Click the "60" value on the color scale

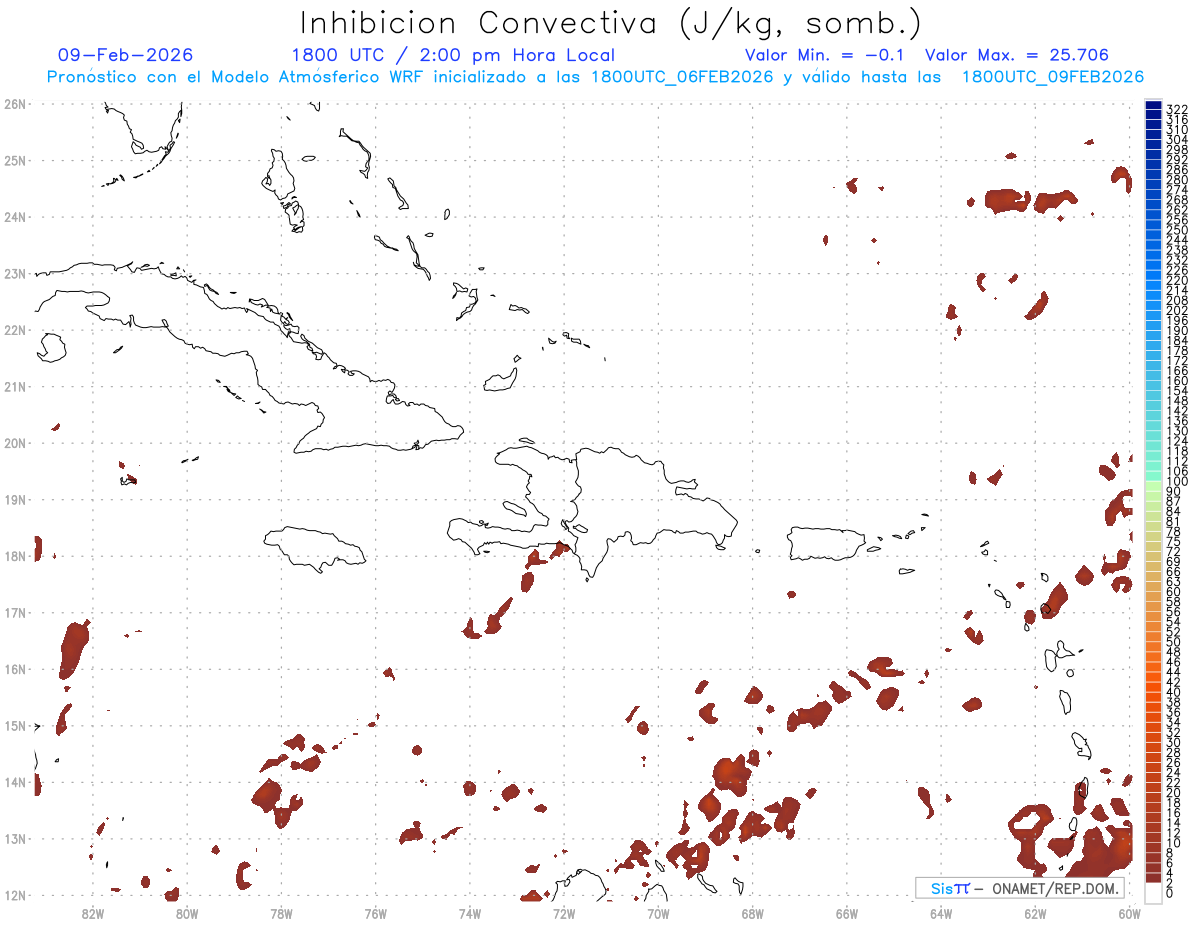(1174, 591)
